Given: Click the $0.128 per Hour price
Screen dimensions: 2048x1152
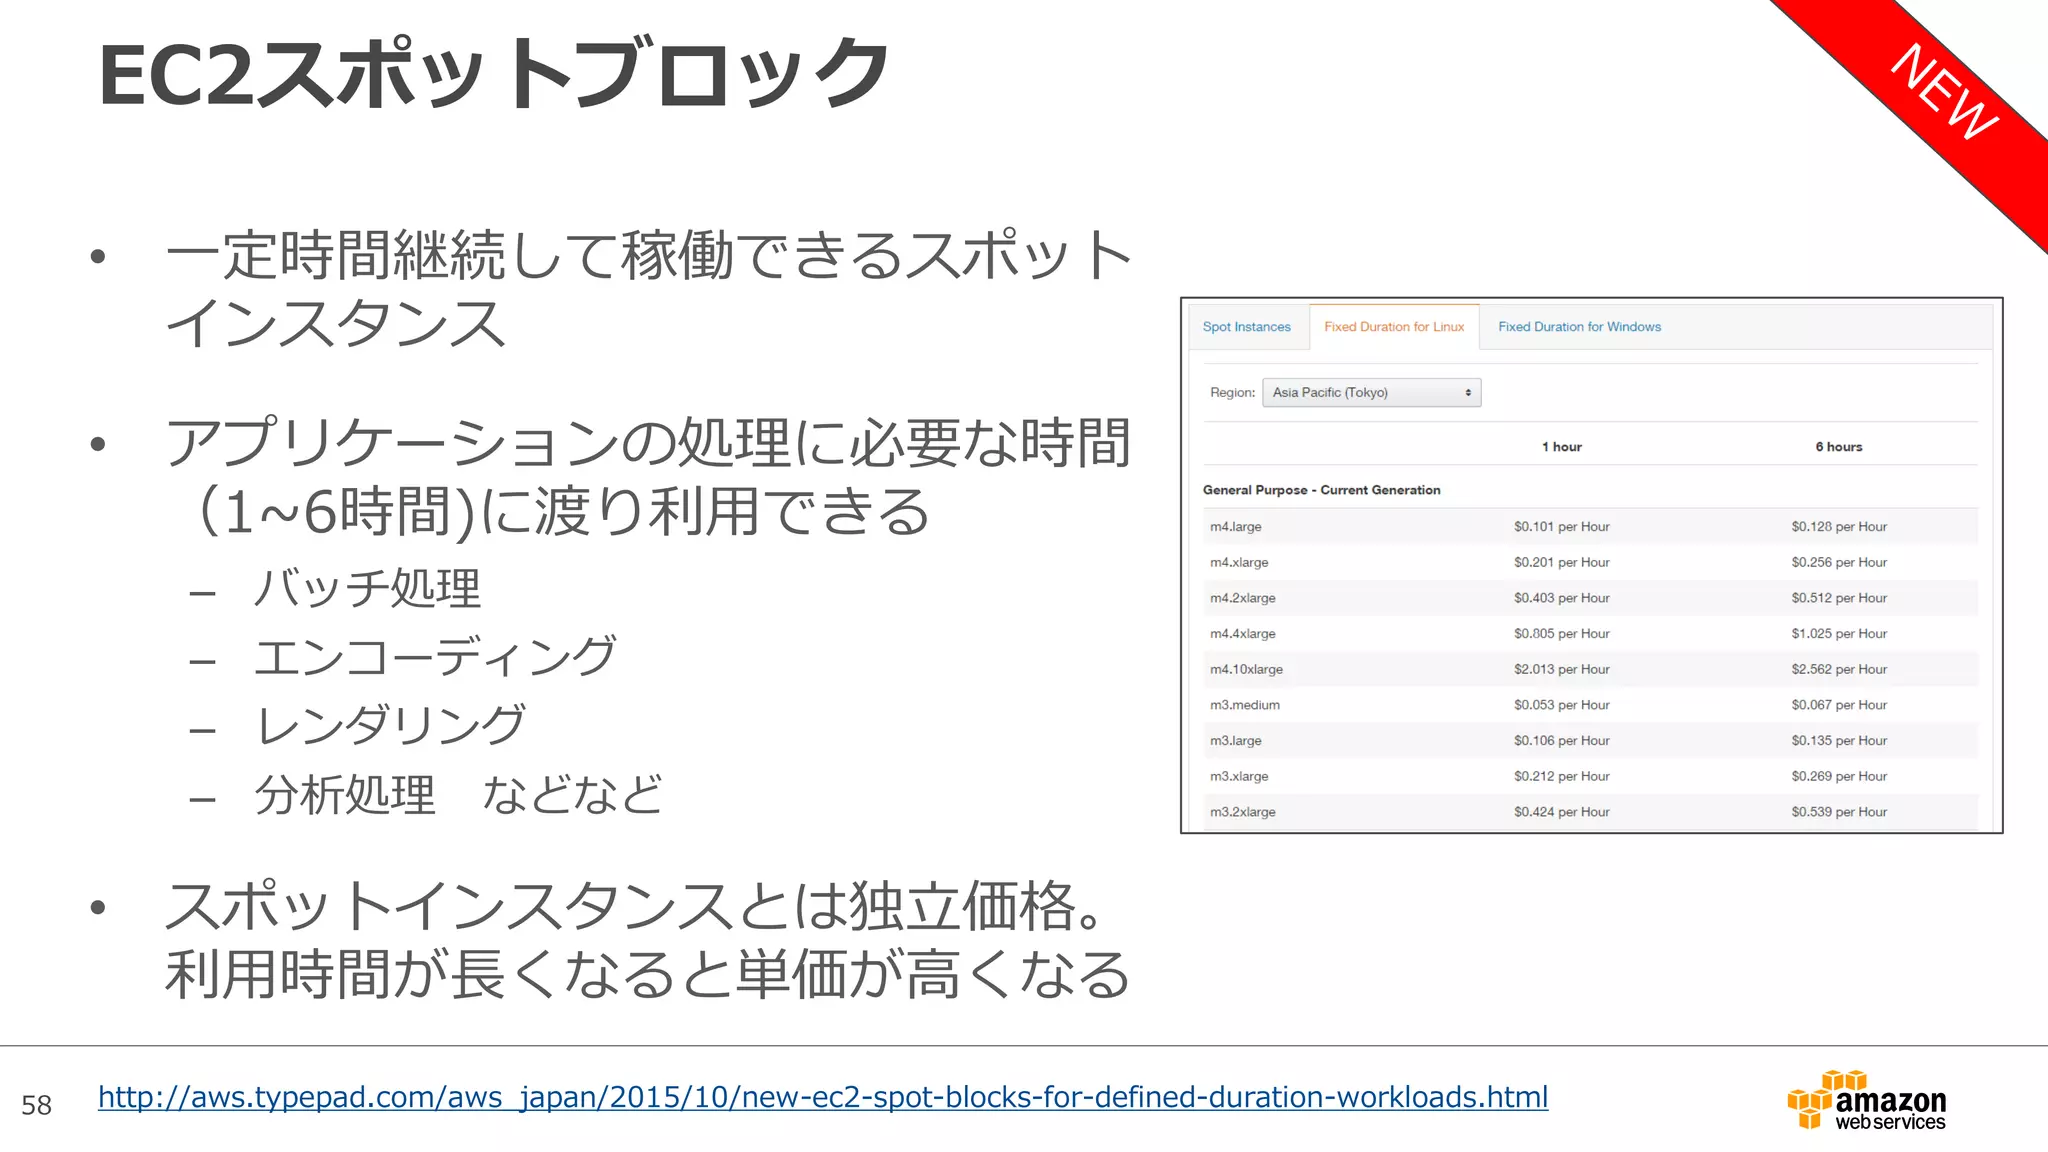Looking at the screenshot, I should pos(1839,527).
